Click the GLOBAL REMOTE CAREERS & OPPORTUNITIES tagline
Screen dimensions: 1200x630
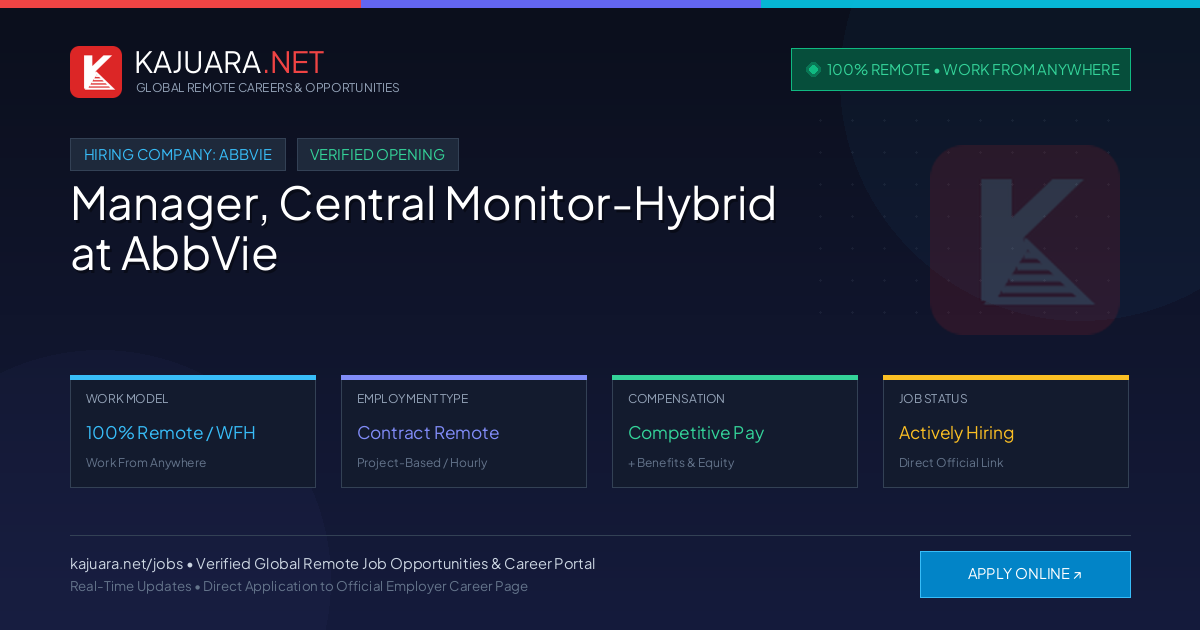(x=268, y=88)
